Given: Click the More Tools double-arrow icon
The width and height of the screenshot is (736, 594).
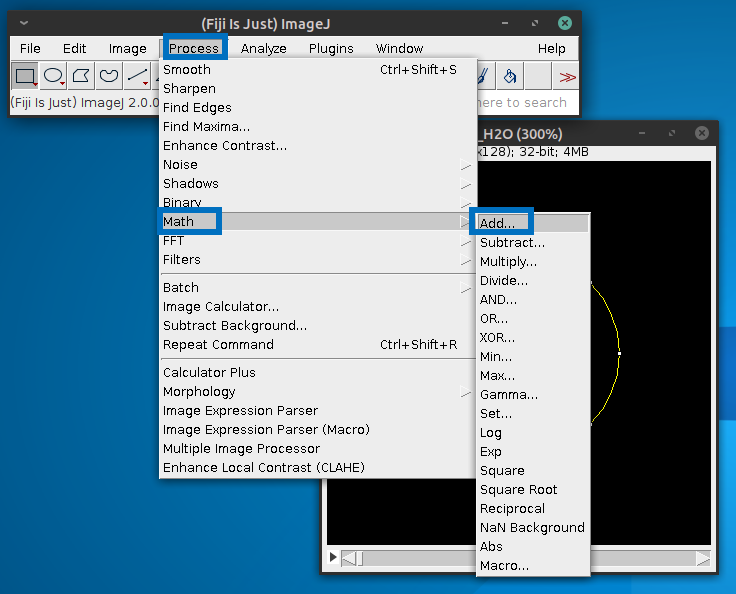Looking at the screenshot, I should 566,76.
